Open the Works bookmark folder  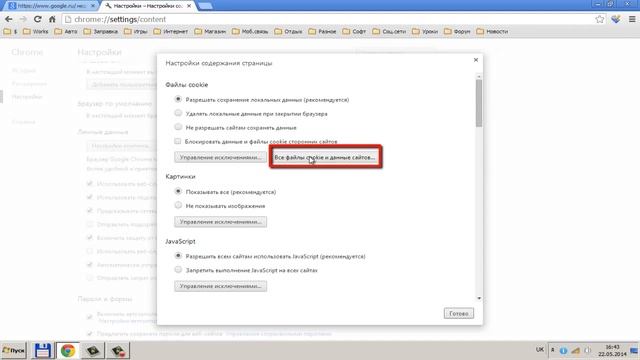36,31
